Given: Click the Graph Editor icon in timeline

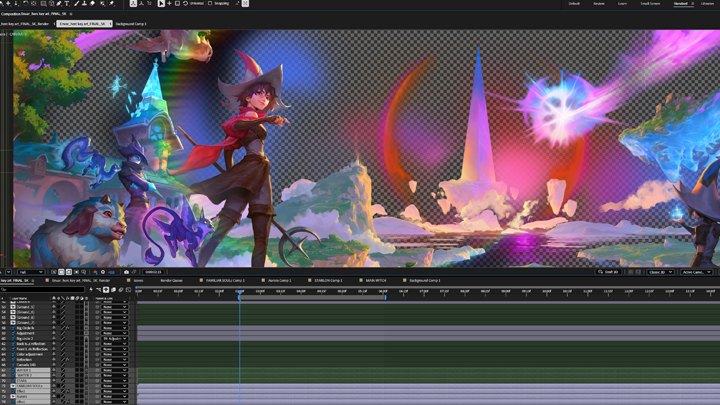Looking at the screenshot, I should pos(128,289).
